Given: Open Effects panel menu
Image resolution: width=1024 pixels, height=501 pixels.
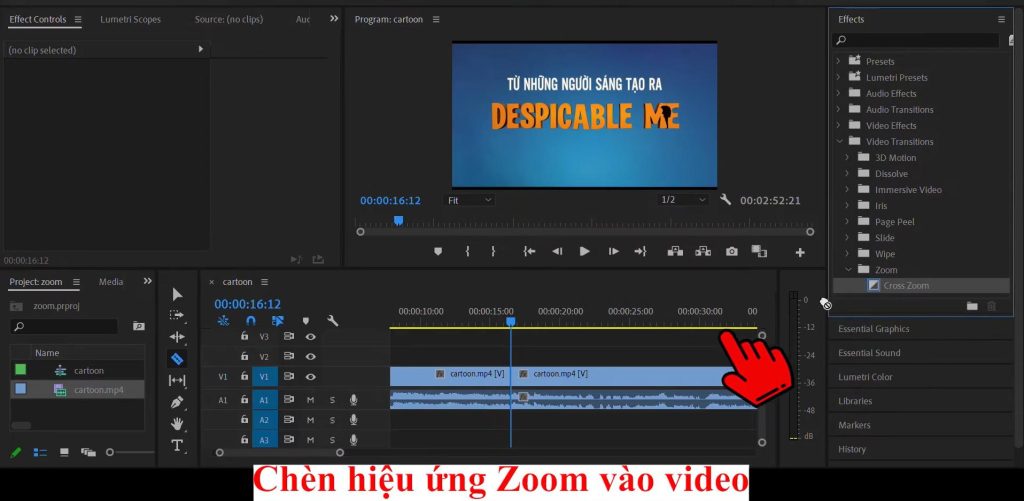Looking at the screenshot, I should (x=1001, y=20).
